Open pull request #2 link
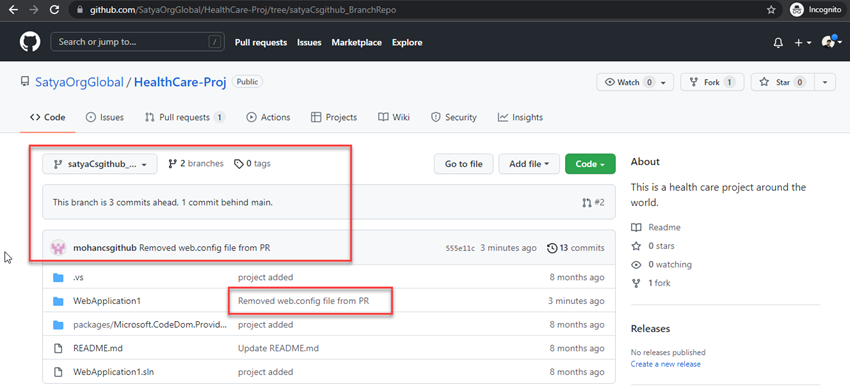Screen dimensions: 850x389 [x=593, y=202]
